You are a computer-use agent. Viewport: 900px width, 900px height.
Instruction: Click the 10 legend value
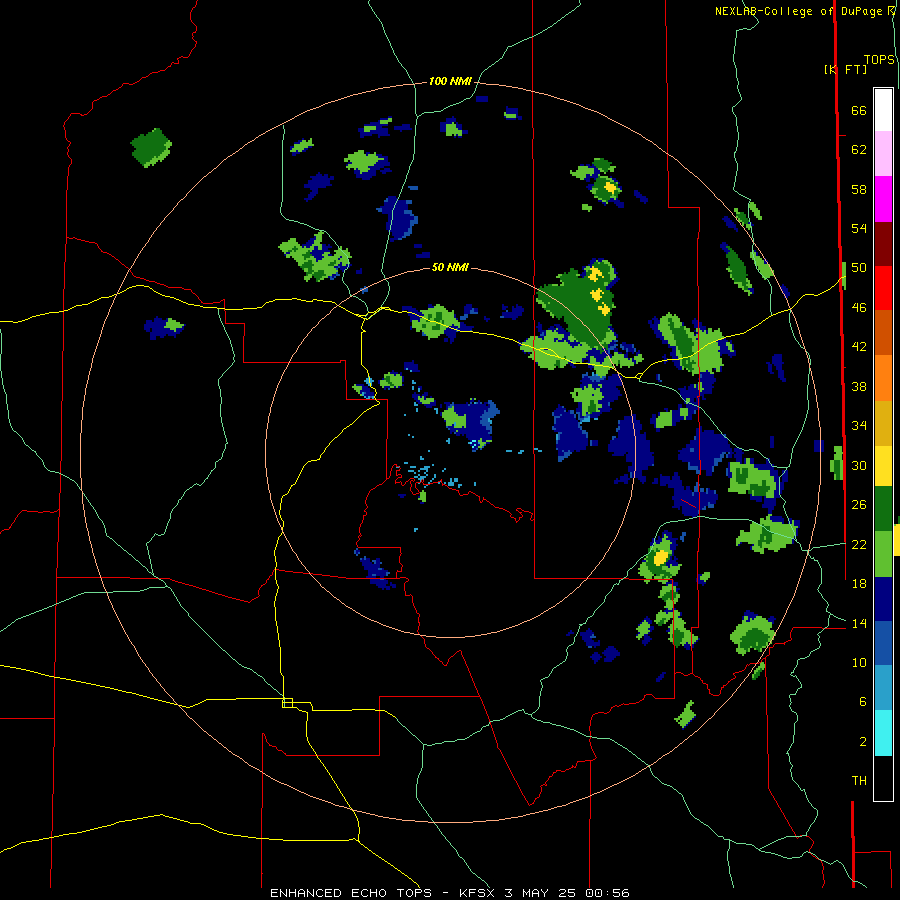pos(859,662)
